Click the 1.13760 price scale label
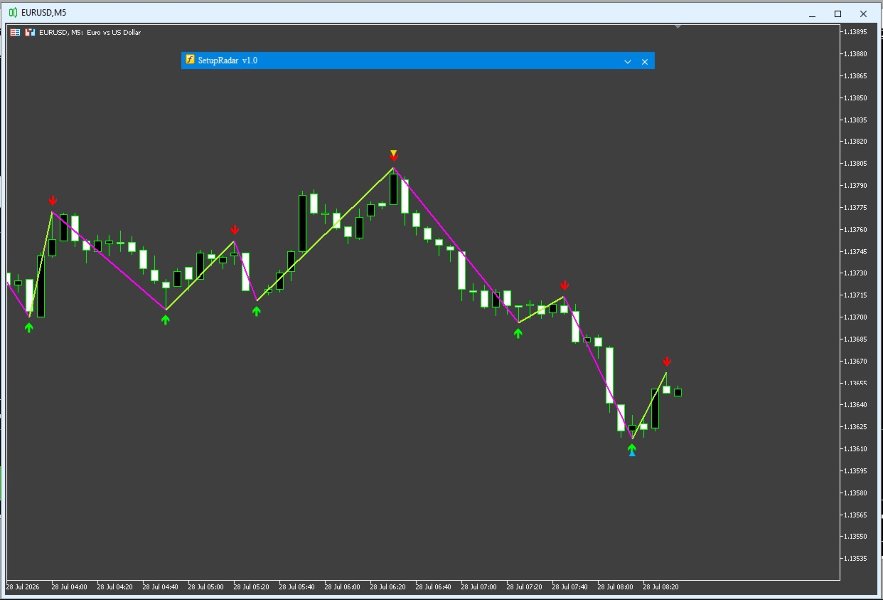Viewport: 883px width, 600px height. click(x=855, y=229)
